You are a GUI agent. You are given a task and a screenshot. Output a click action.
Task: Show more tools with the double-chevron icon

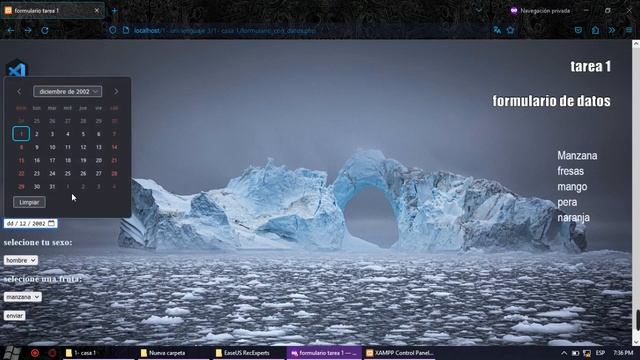pyautogui.click(x=612, y=30)
